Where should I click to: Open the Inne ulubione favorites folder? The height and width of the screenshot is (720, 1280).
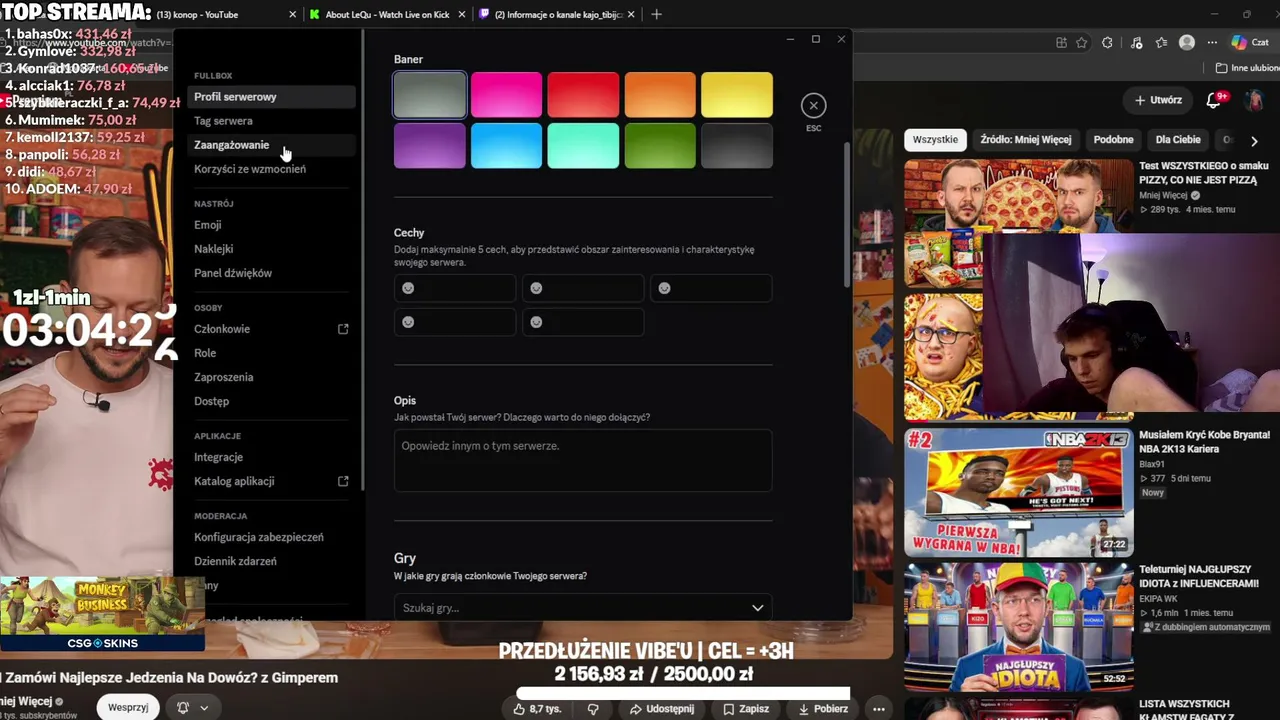point(1247,68)
